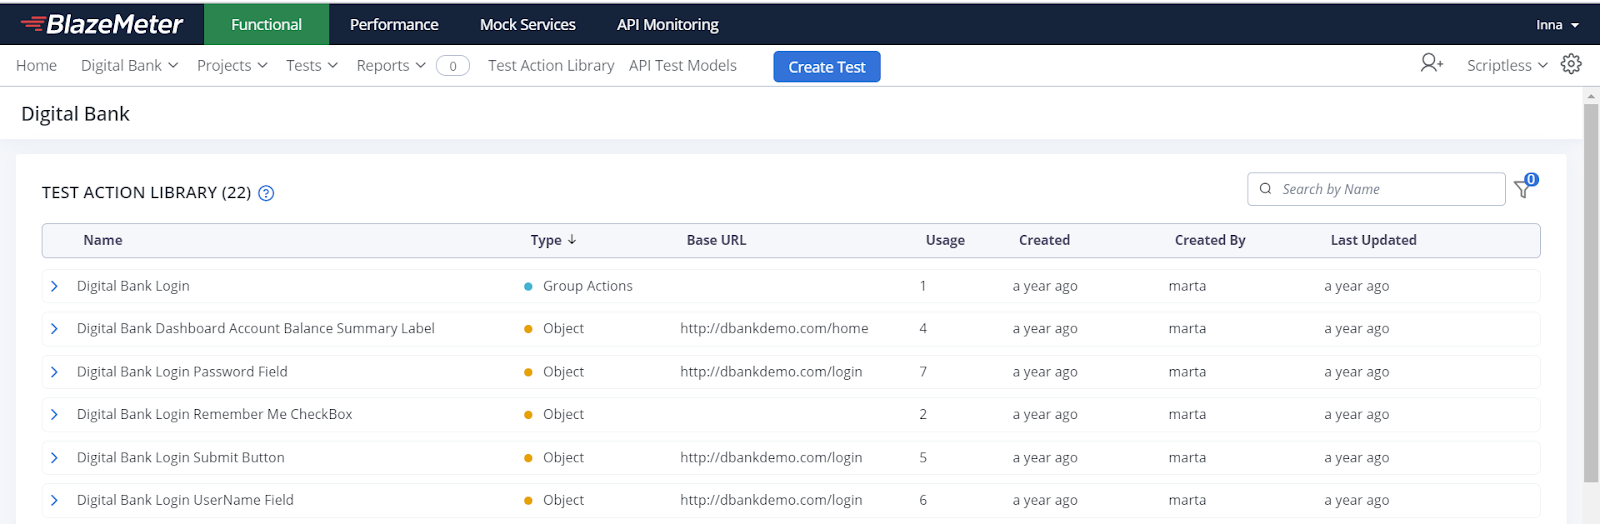Expand the Digital Bank Login Password Field row
This screenshot has width=1600, height=524.
(55, 372)
